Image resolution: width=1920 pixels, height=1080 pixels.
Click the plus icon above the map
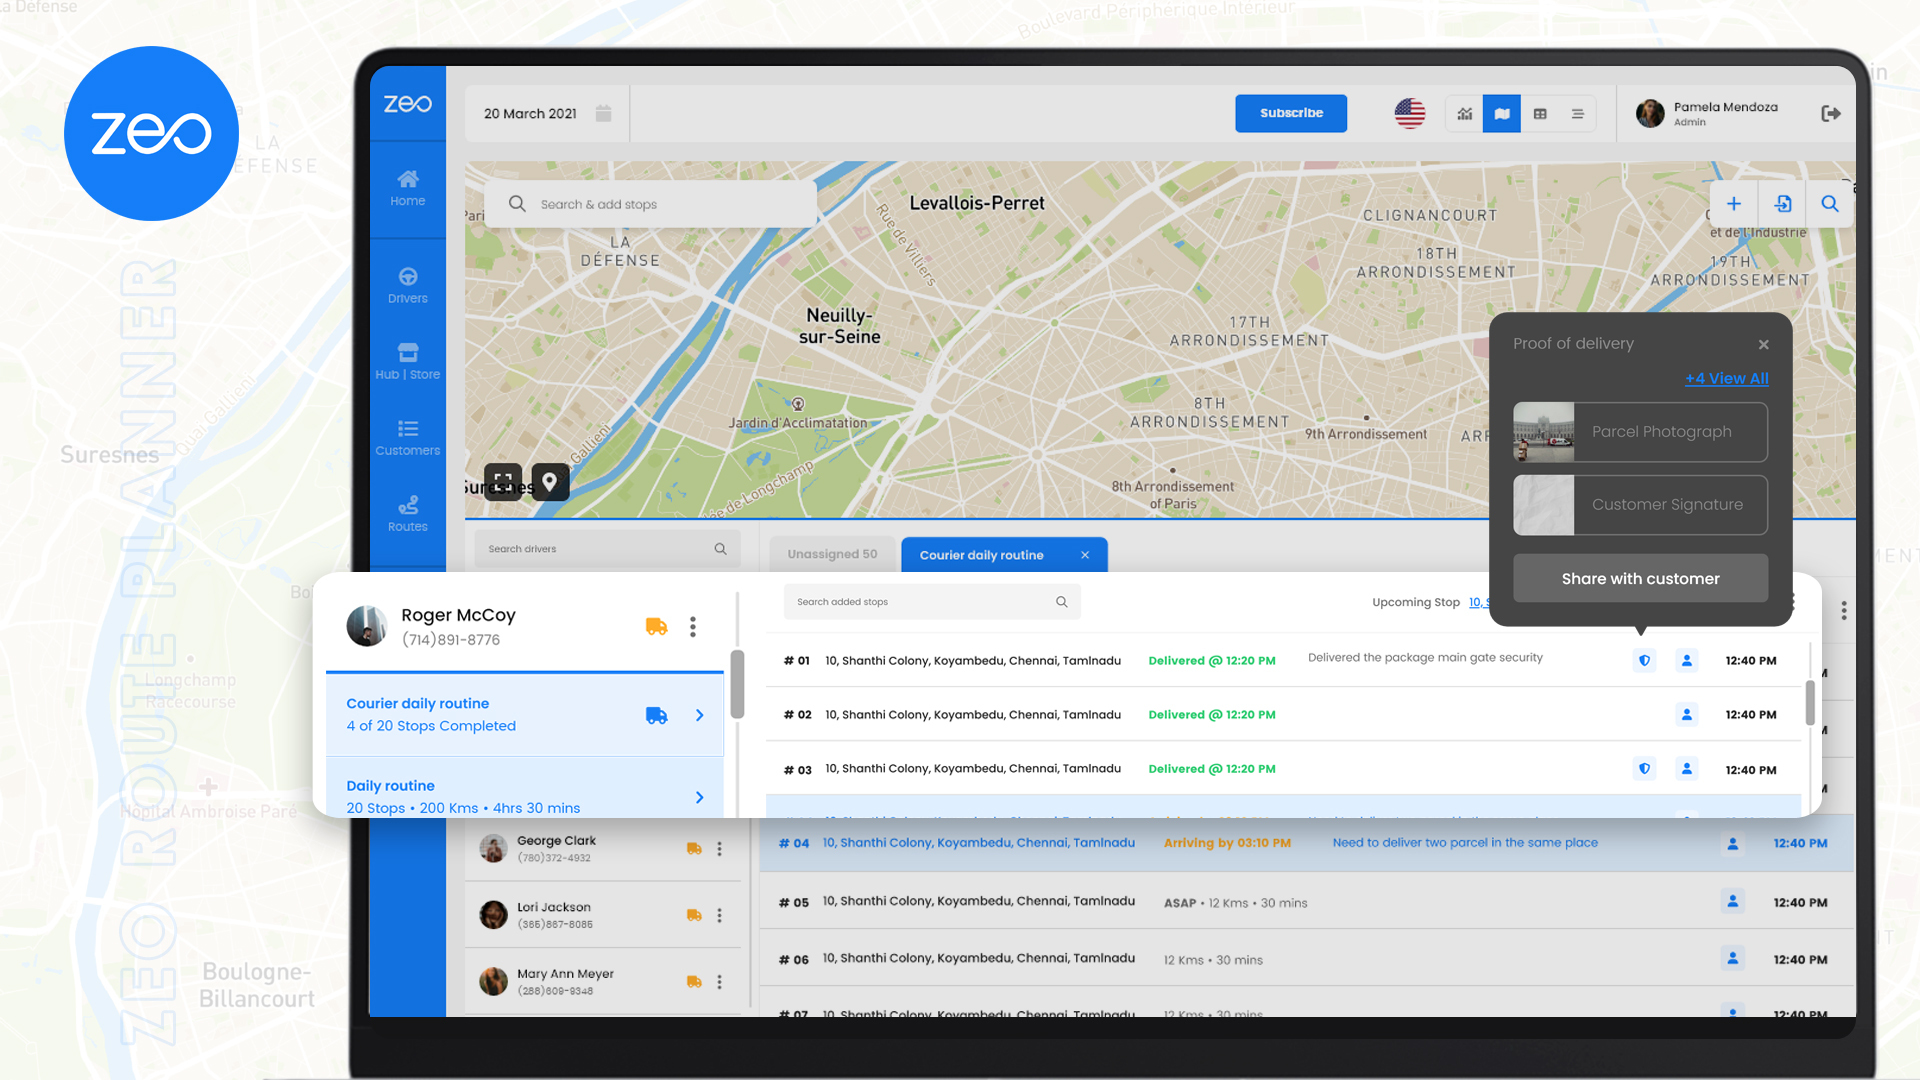tap(1733, 203)
